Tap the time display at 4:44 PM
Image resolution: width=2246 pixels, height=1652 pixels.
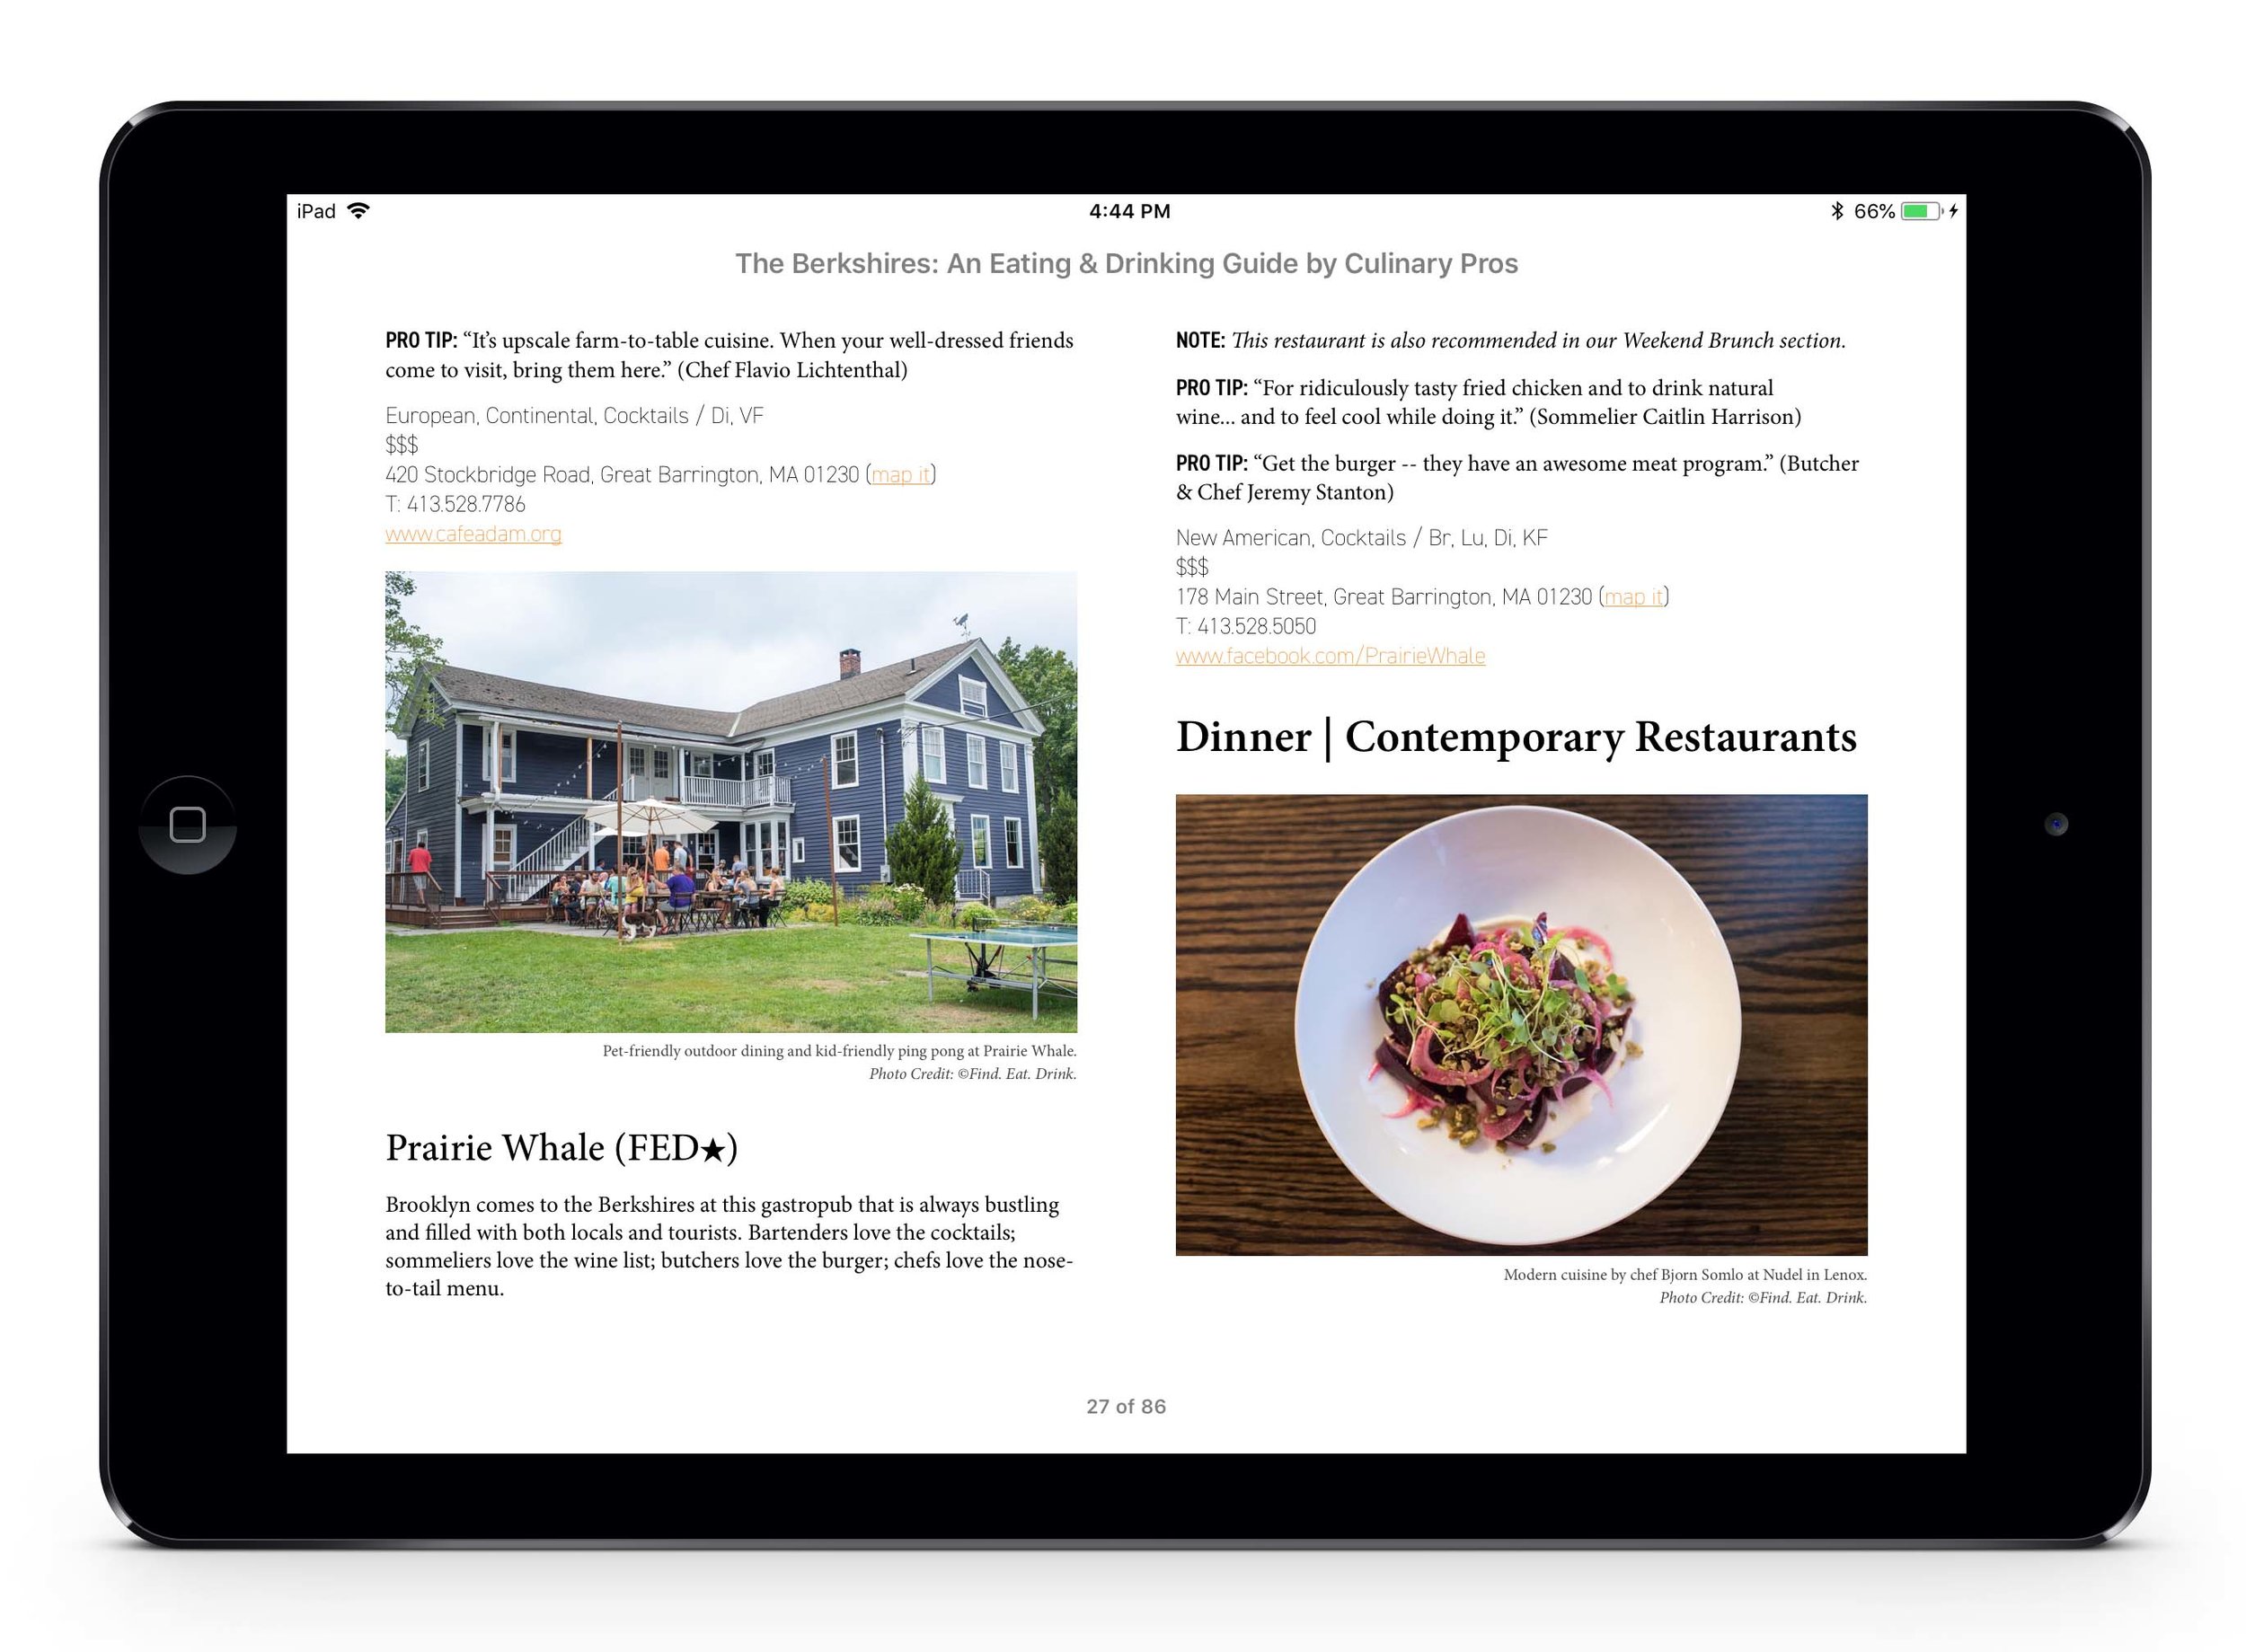(1123, 211)
